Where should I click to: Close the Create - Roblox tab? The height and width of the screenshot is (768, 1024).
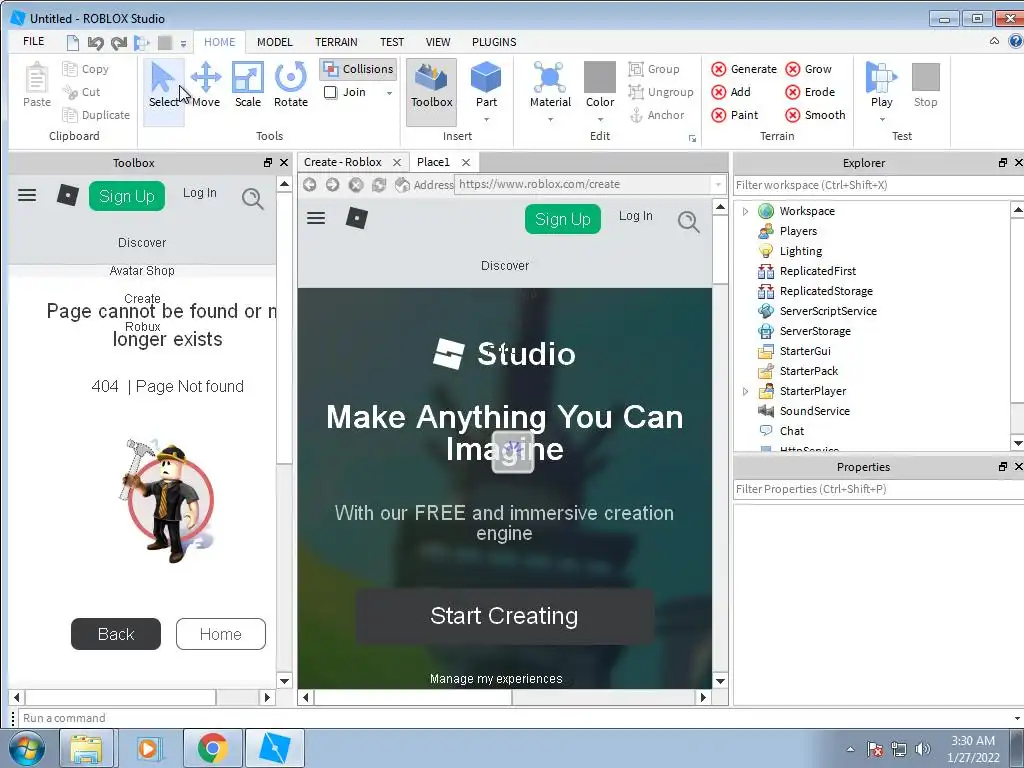396,162
